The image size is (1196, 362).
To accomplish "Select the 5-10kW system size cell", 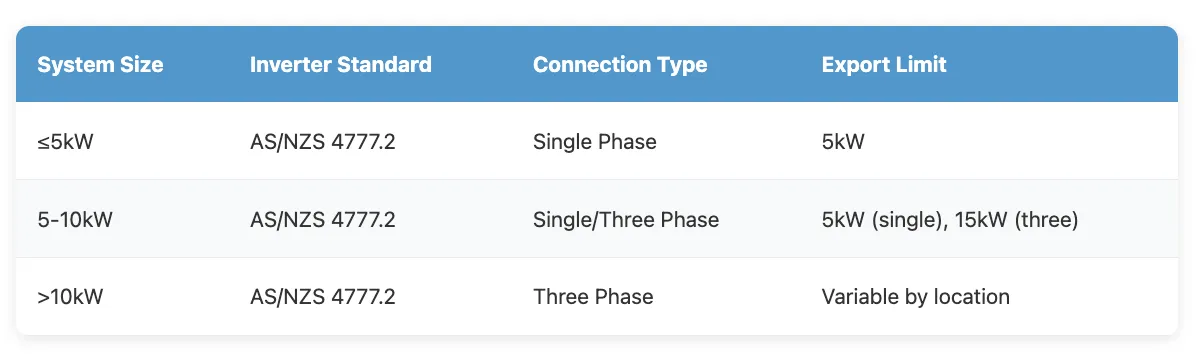I will (x=75, y=220).
